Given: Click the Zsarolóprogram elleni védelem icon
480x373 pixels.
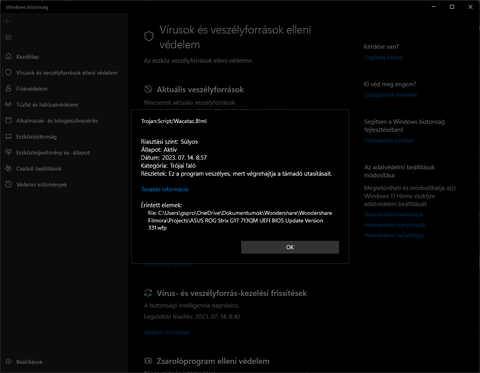Looking at the screenshot, I should coord(148,361).
